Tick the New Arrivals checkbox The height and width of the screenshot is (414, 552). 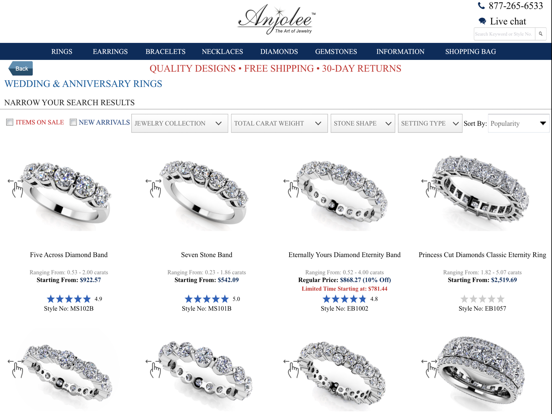pos(73,122)
